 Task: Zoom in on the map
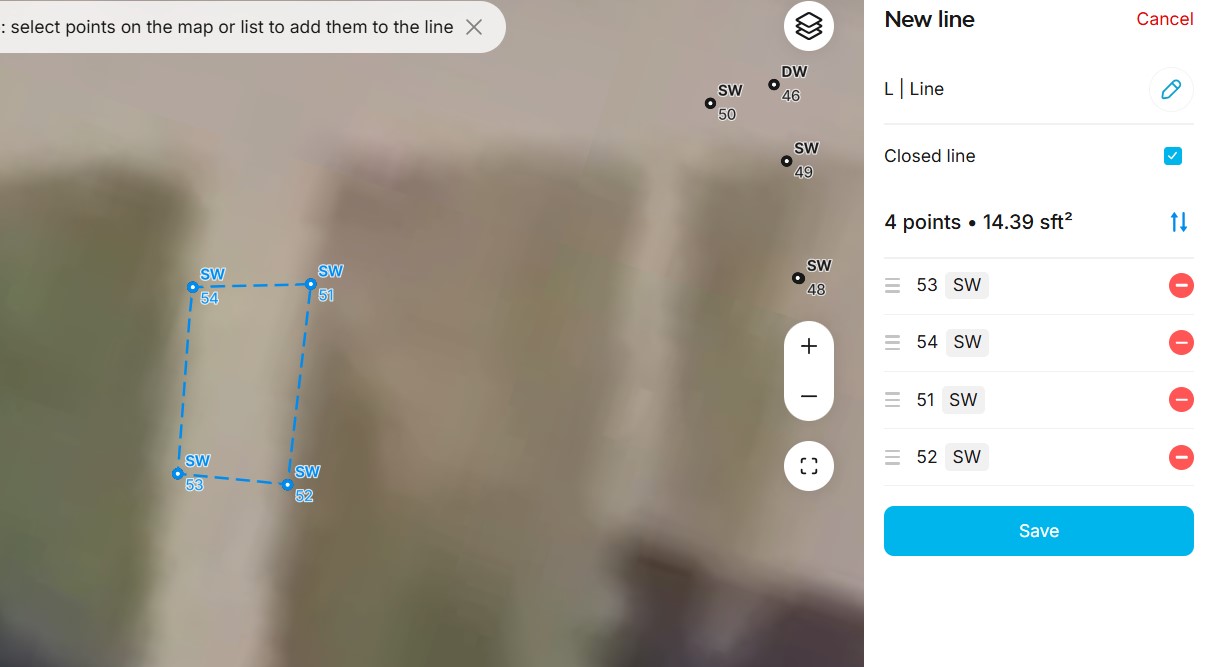tap(809, 347)
